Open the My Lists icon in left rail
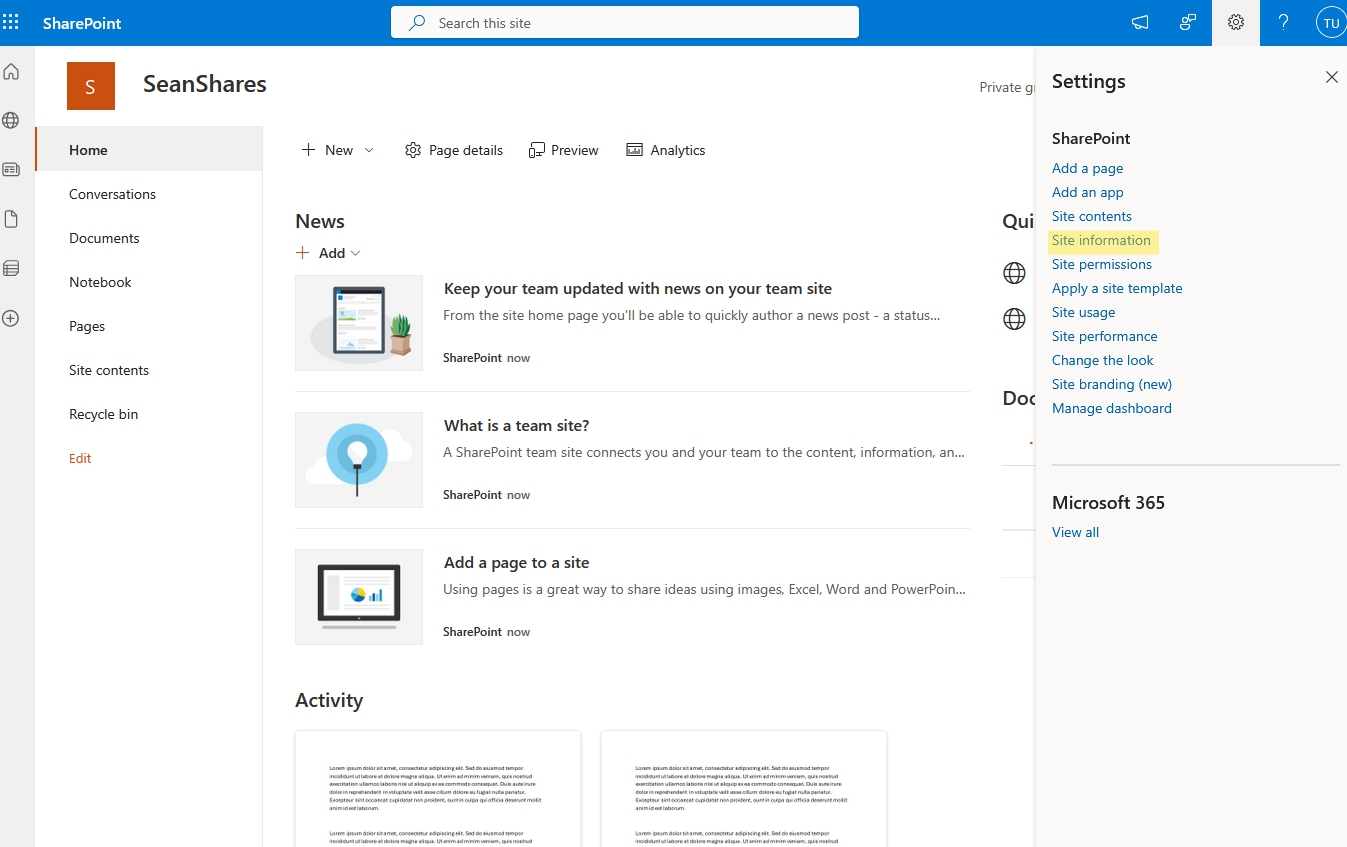The width and height of the screenshot is (1347, 847). (x=10, y=268)
